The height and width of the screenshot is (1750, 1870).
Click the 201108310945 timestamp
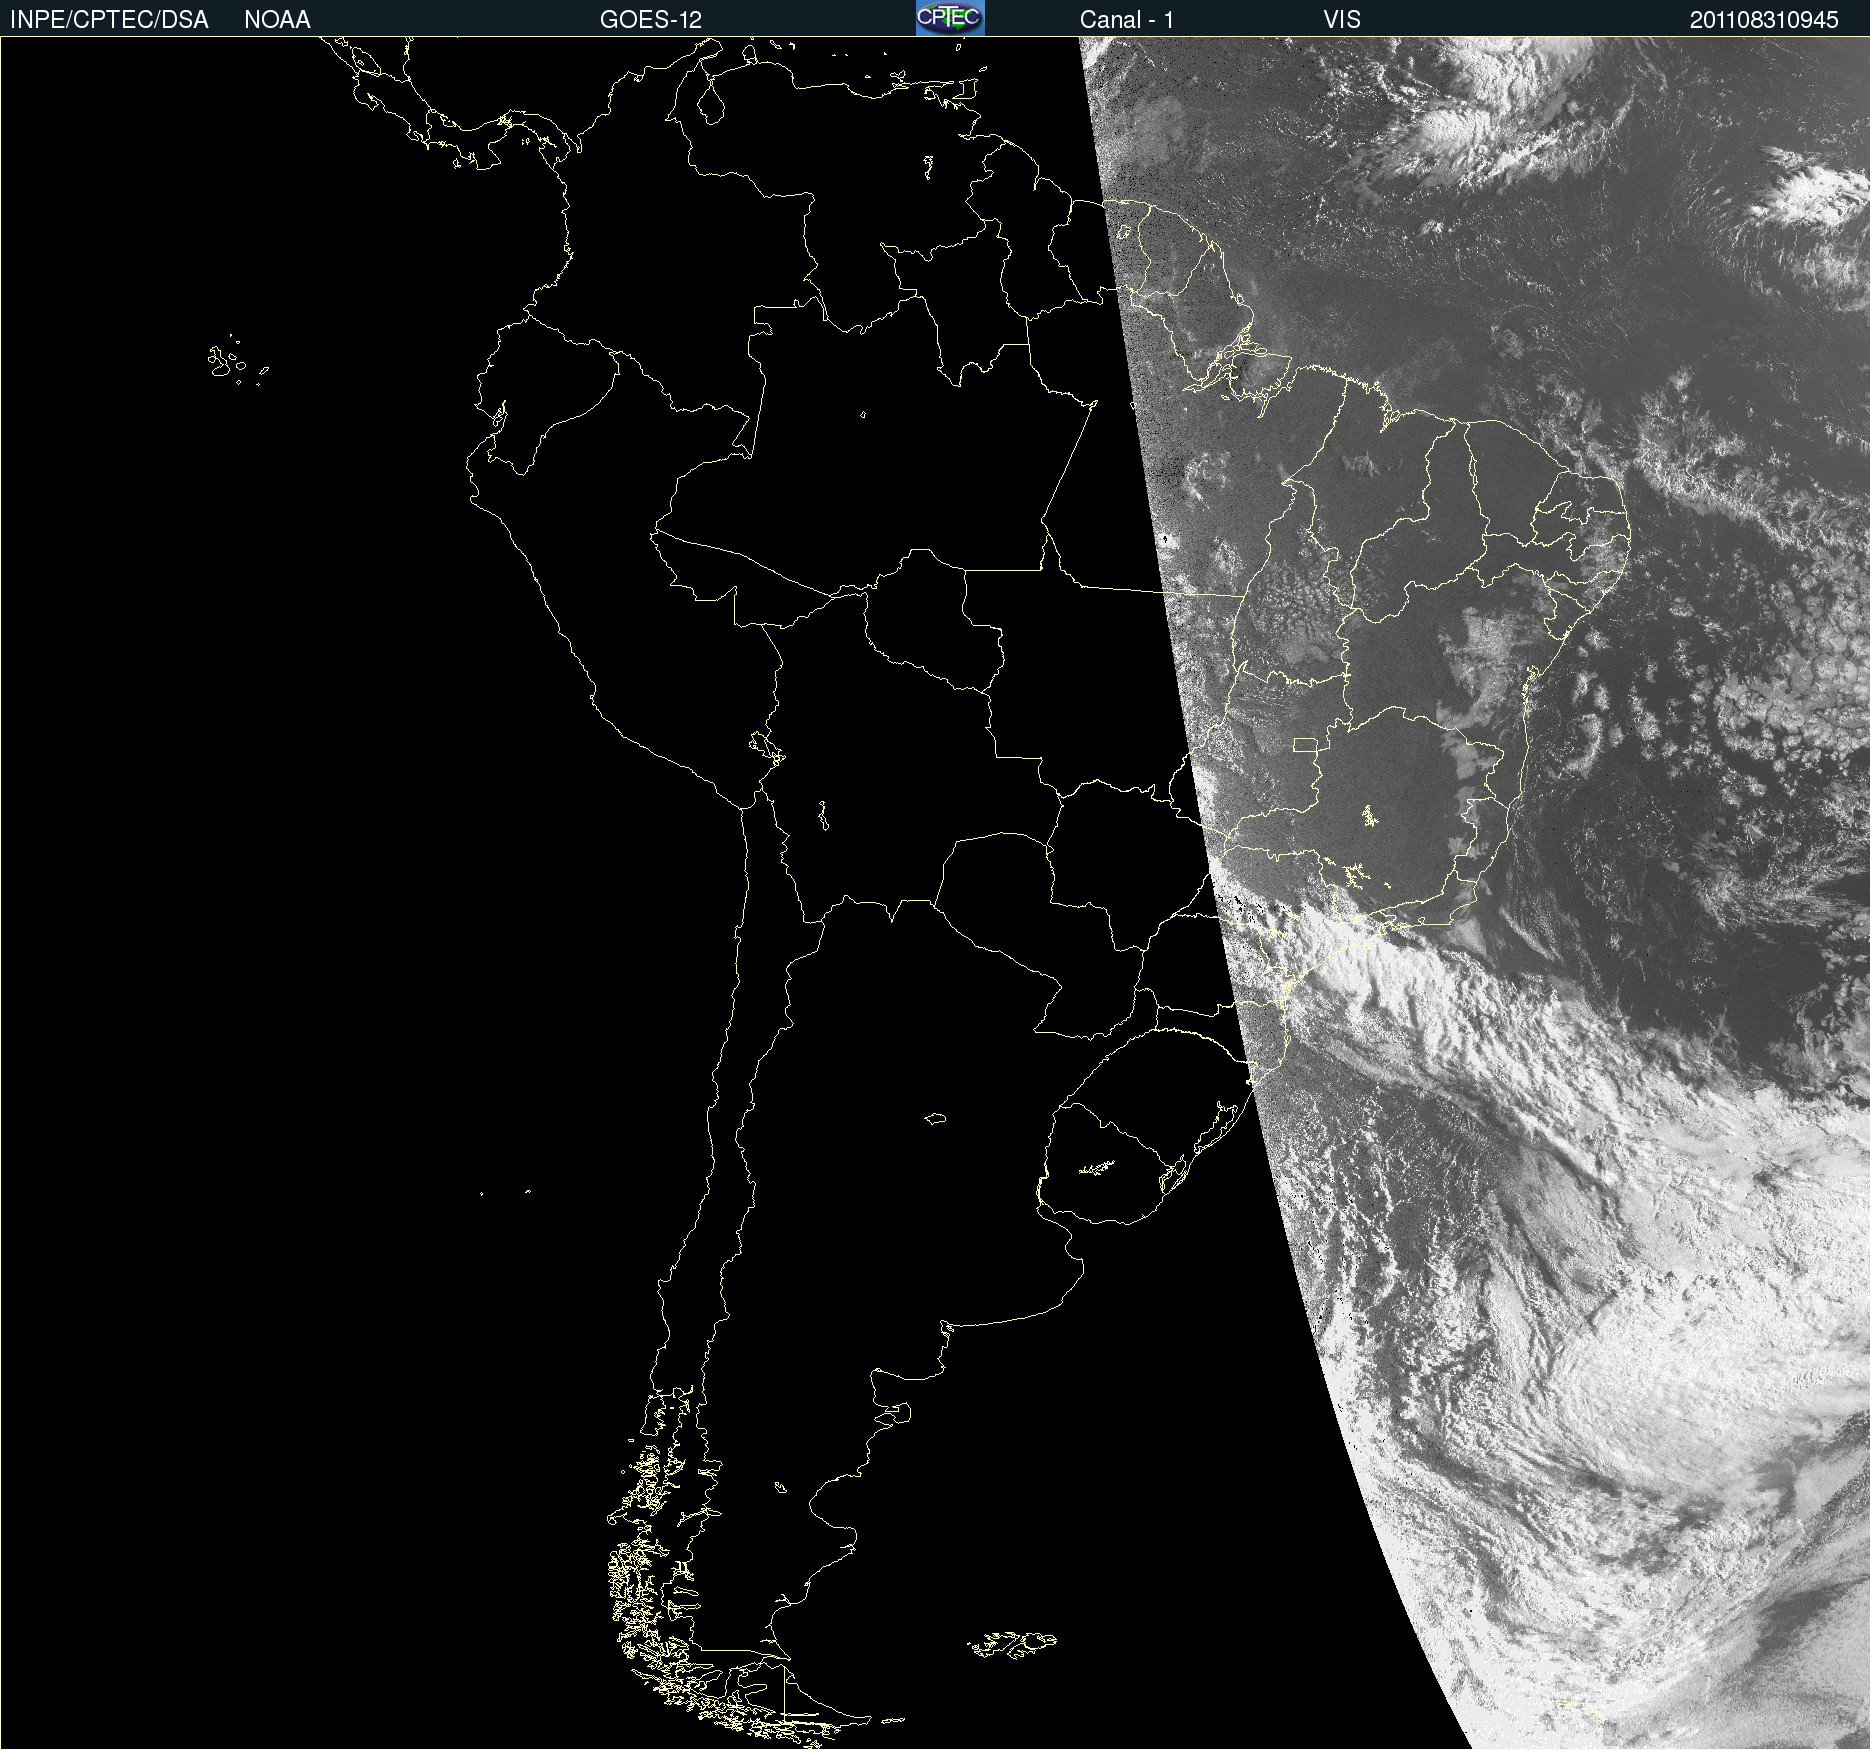[x=1764, y=20]
